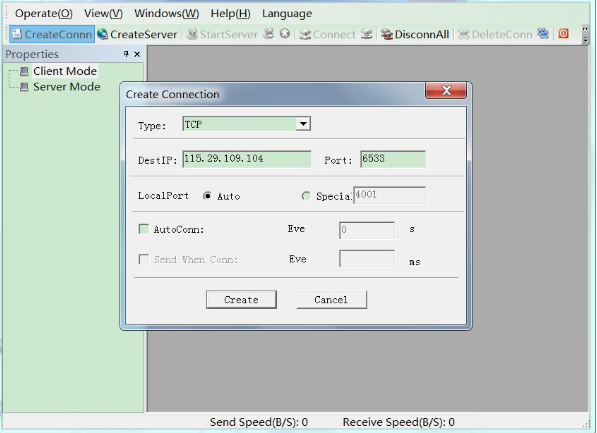Open the Language menu
Viewport: 597px width, 433px height.
(287, 13)
